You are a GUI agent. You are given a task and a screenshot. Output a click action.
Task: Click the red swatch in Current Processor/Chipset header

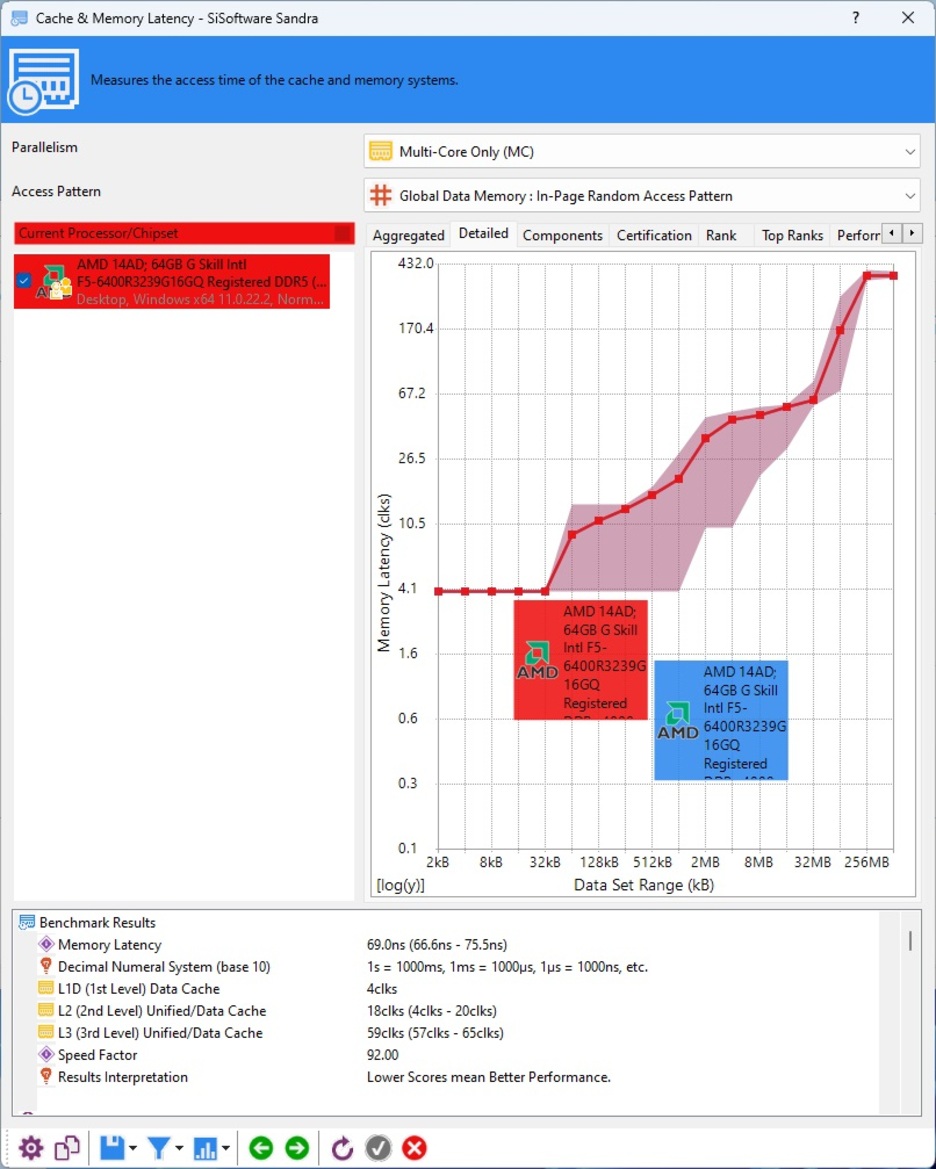tap(342, 233)
